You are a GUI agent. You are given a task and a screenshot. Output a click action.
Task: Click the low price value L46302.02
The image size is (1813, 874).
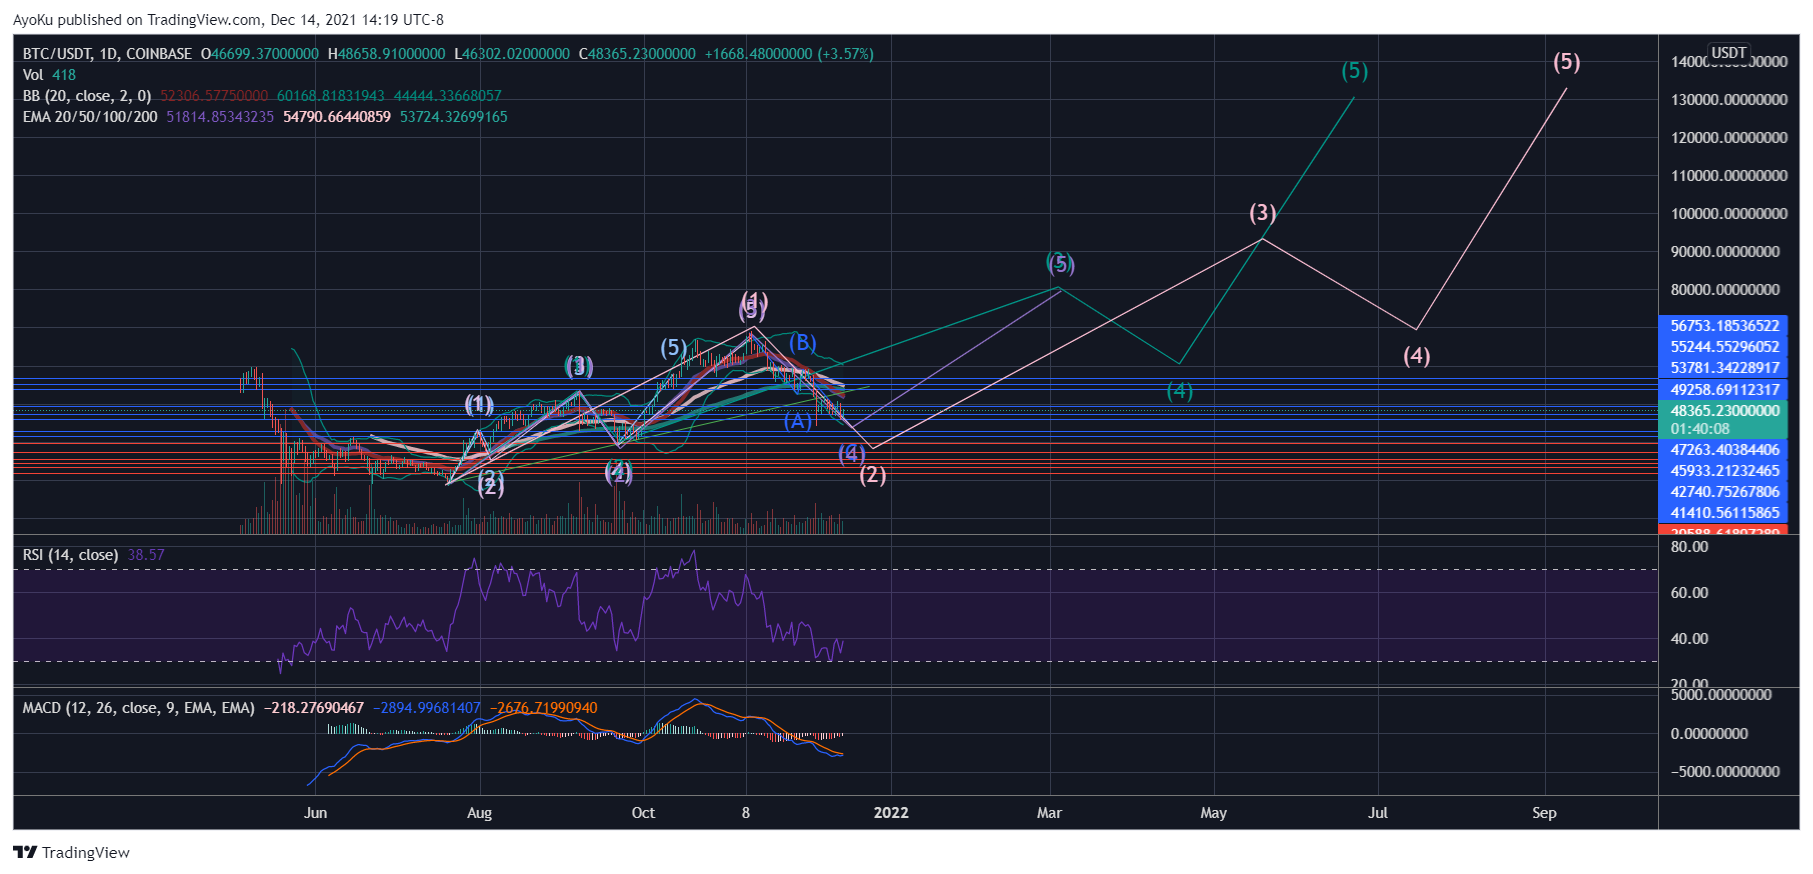point(512,54)
